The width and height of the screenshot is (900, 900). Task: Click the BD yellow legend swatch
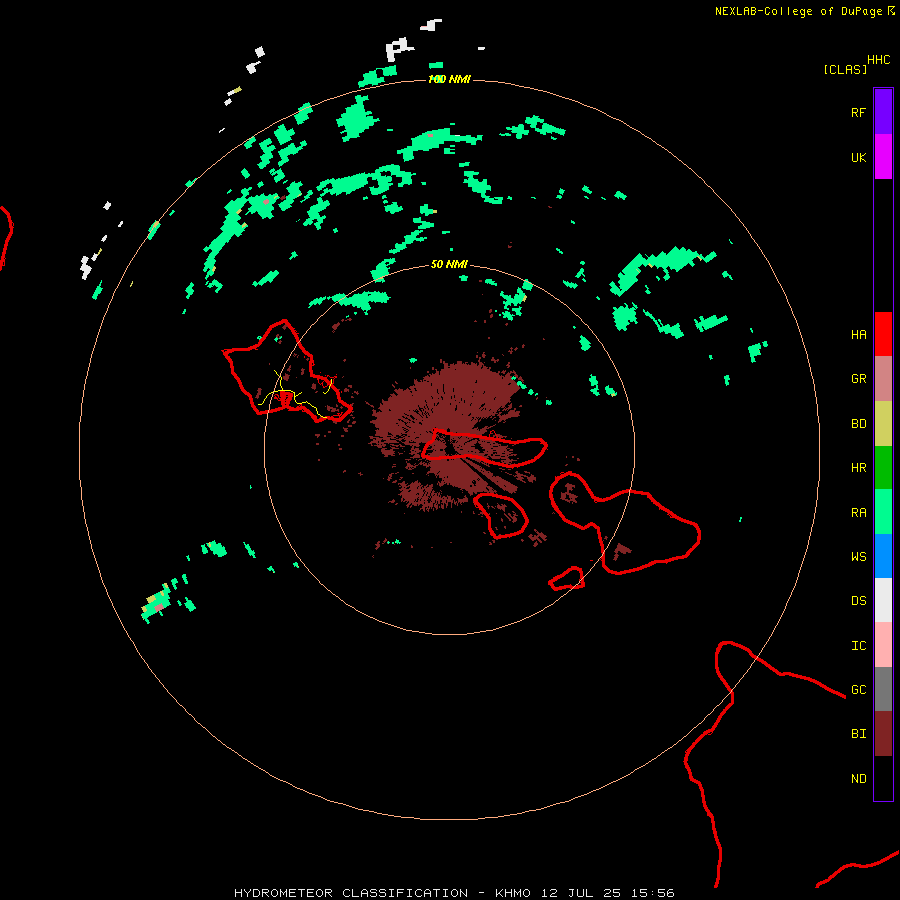point(883,424)
